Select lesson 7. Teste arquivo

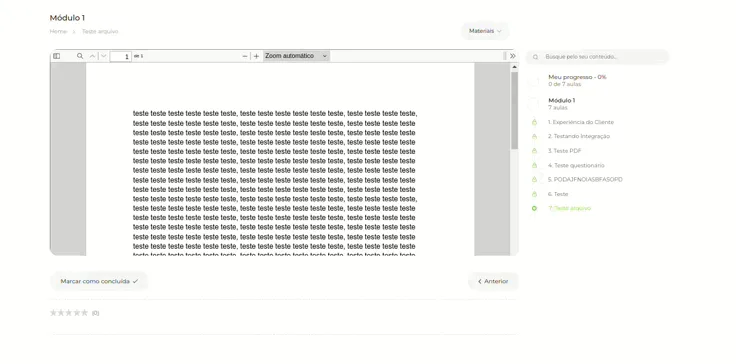coord(569,208)
